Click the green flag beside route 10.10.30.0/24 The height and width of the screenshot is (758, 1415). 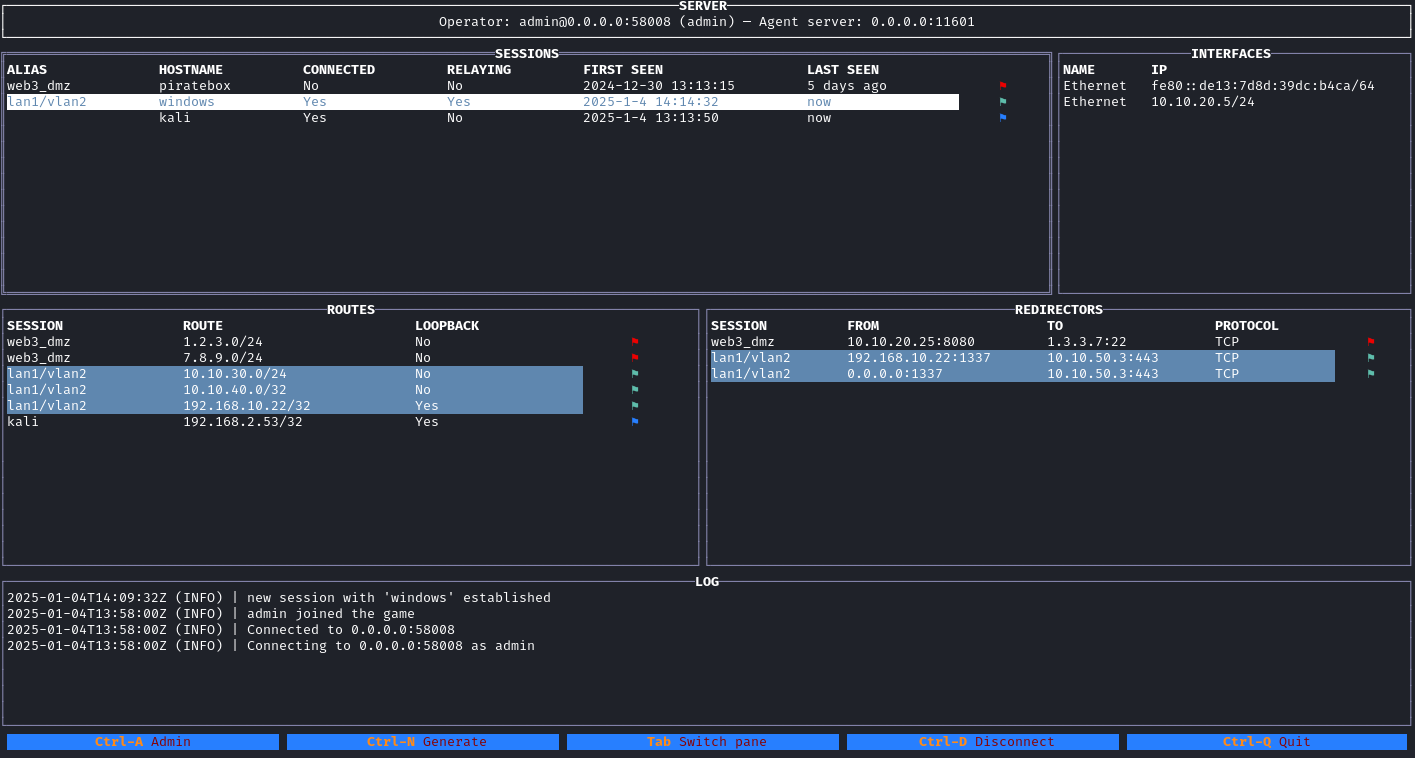click(x=635, y=373)
